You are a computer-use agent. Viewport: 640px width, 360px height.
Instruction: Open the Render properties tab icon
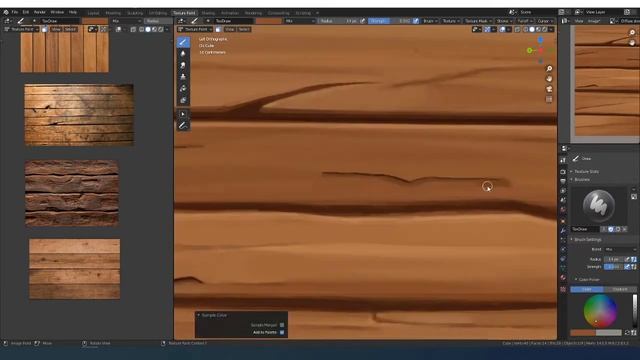[563, 171]
